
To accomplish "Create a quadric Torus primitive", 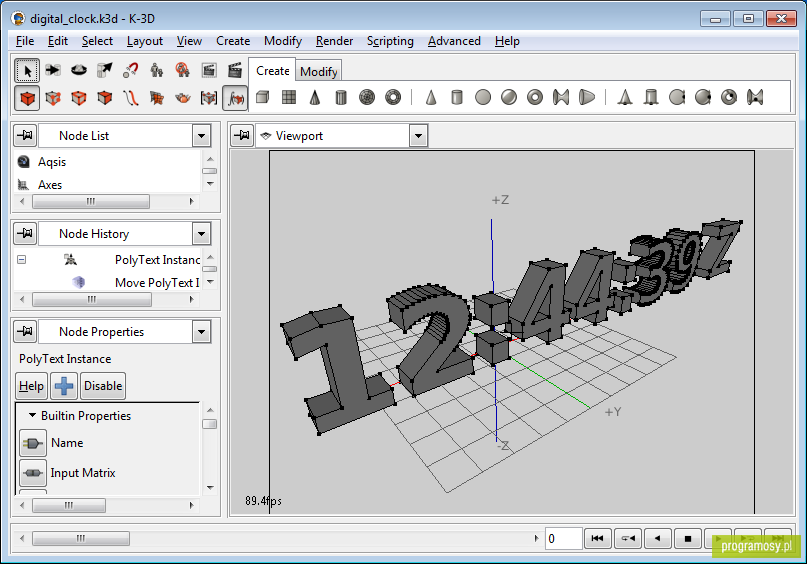I will 535,97.
